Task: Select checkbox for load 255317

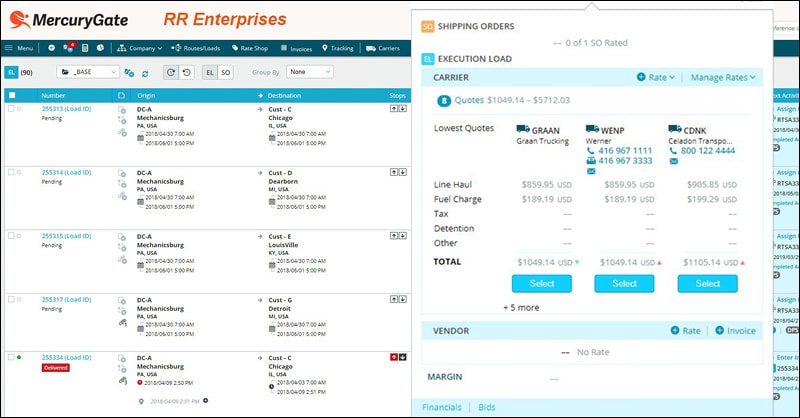Action: tap(11, 299)
